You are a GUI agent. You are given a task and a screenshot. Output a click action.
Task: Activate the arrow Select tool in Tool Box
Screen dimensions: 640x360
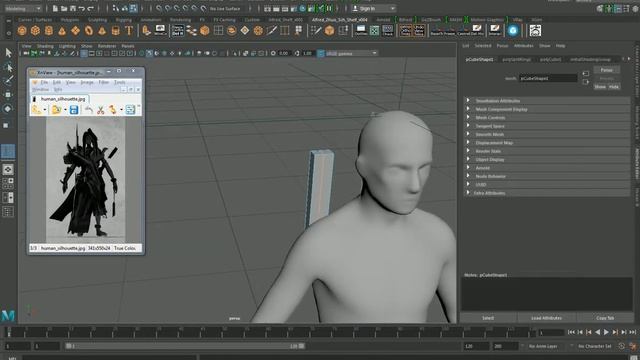click(8, 53)
